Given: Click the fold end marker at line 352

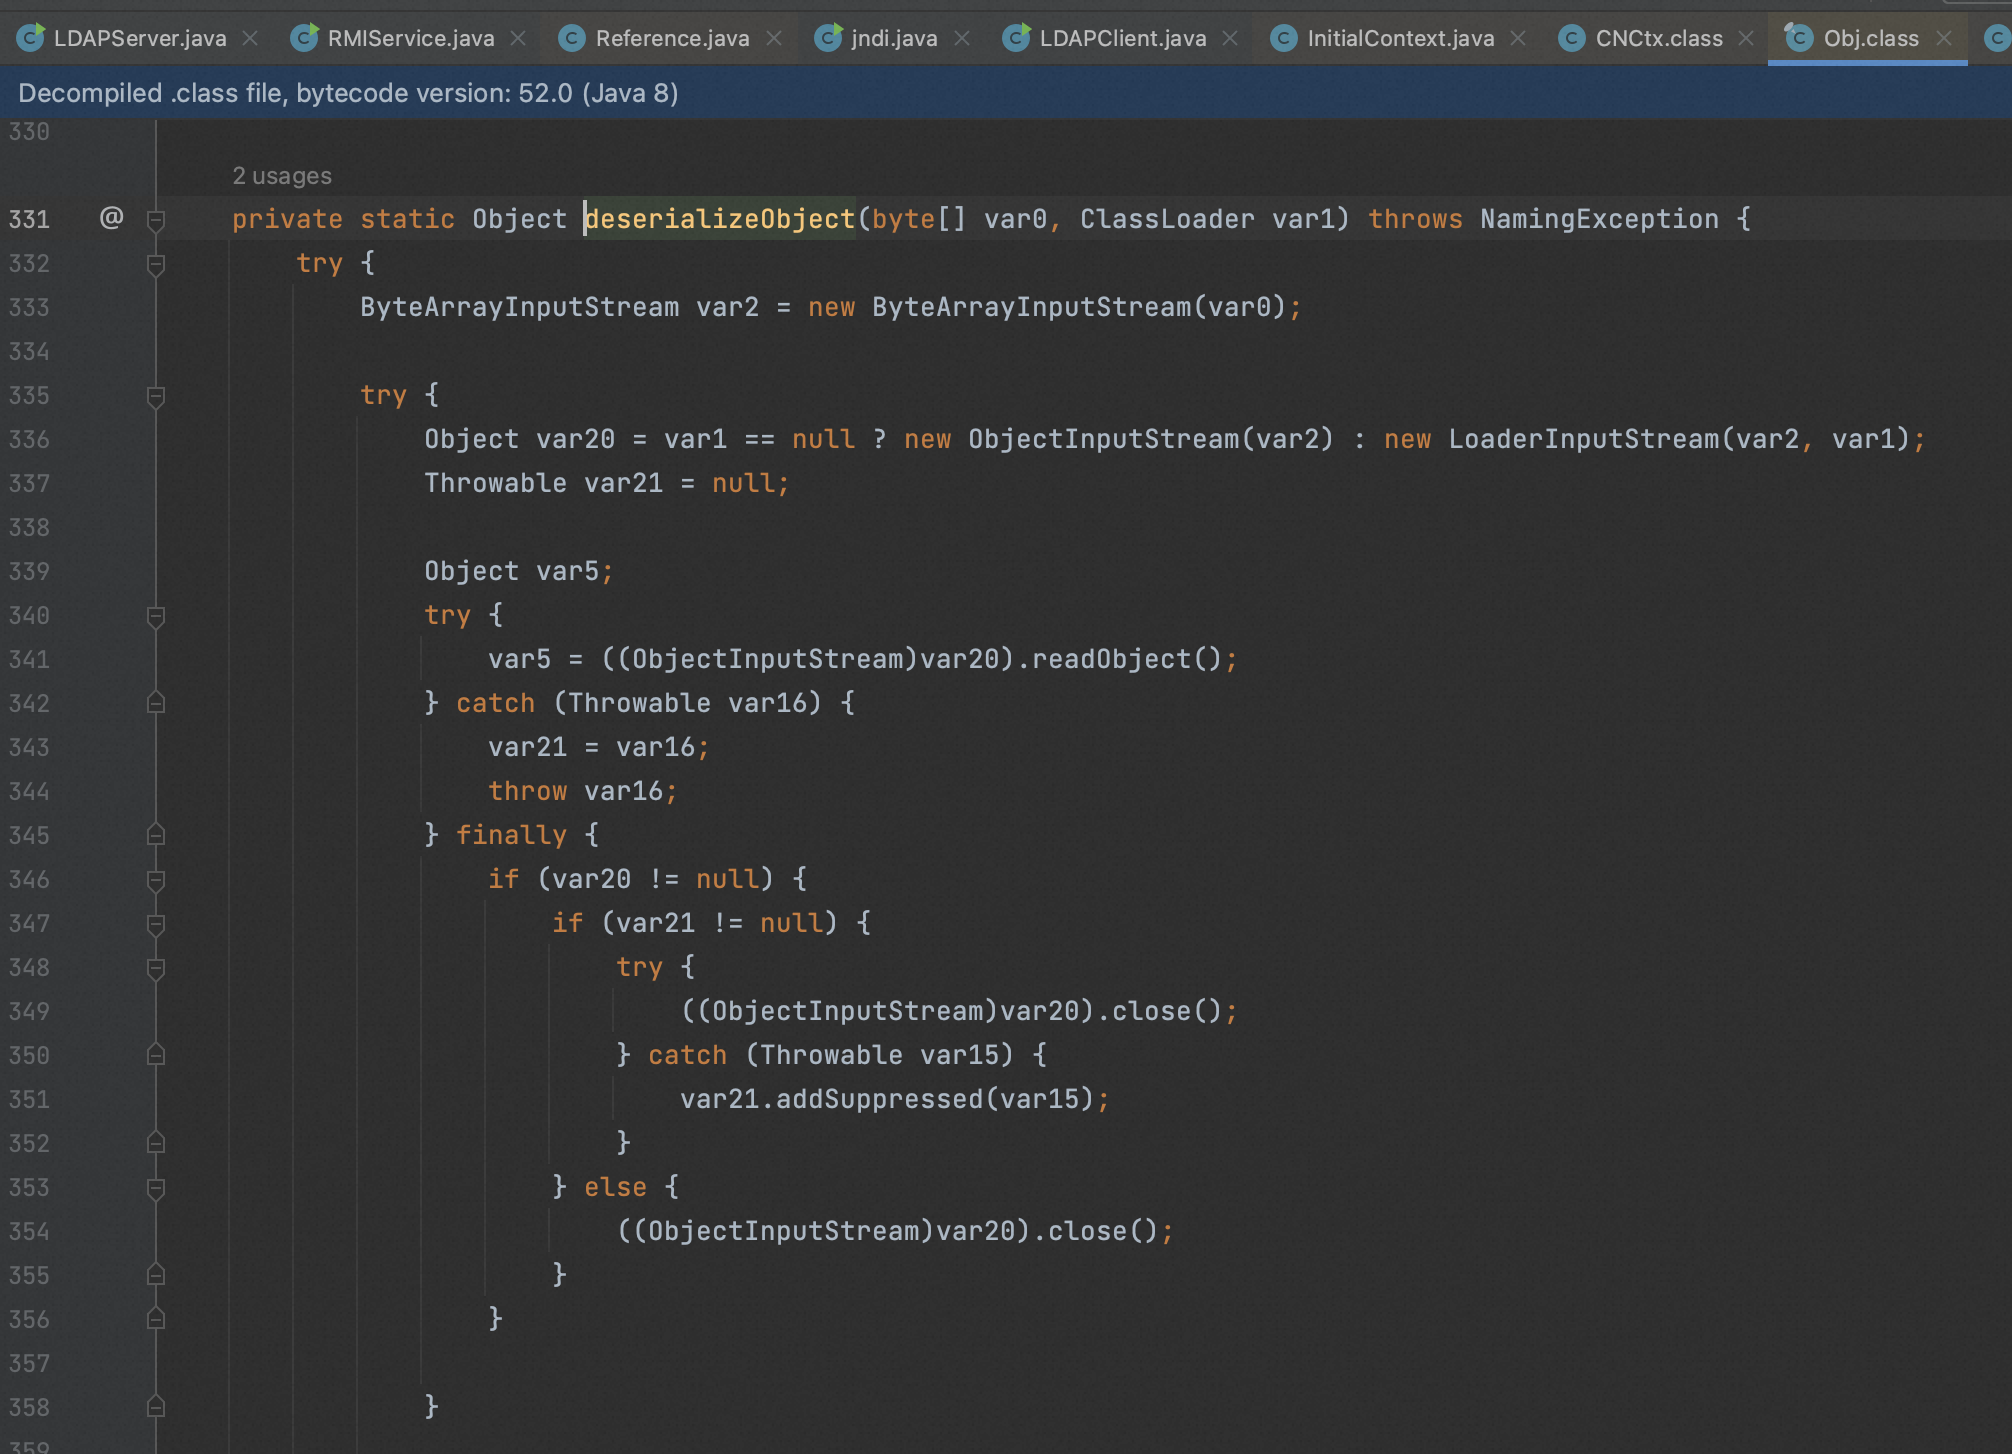Looking at the screenshot, I should coord(155,1143).
